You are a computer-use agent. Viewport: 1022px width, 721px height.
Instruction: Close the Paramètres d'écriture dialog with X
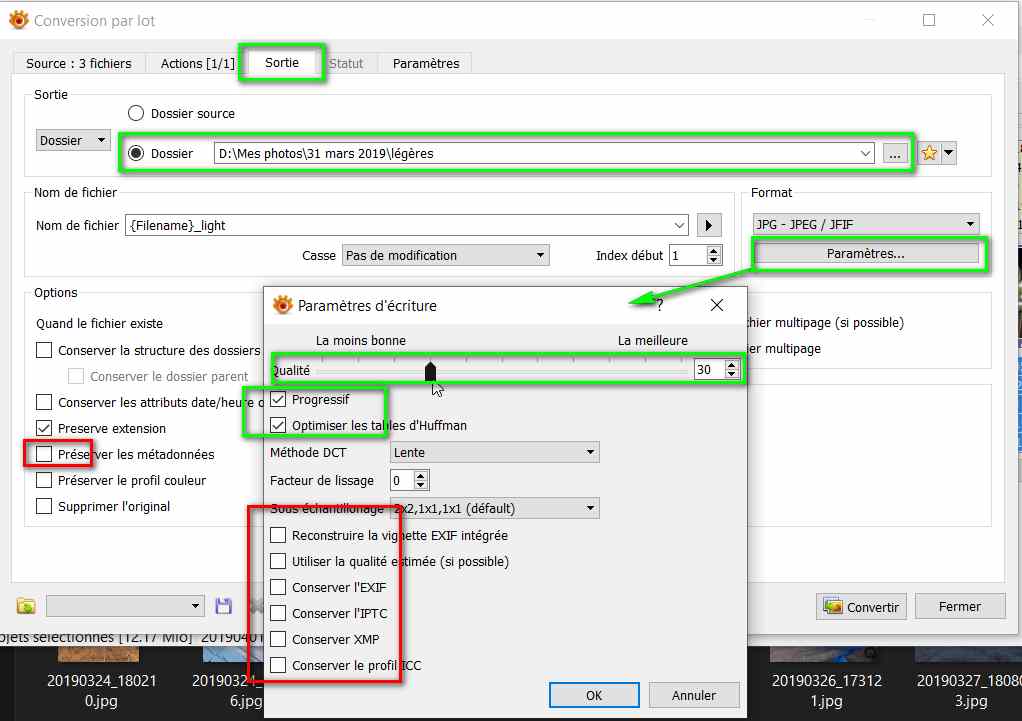tap(716, 304)
